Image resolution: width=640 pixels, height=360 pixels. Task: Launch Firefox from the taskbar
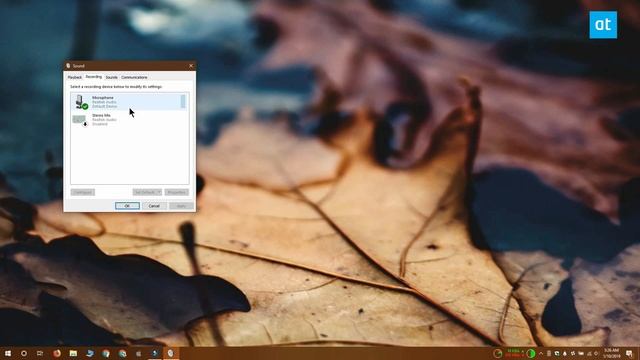click(x=57, y=353)
